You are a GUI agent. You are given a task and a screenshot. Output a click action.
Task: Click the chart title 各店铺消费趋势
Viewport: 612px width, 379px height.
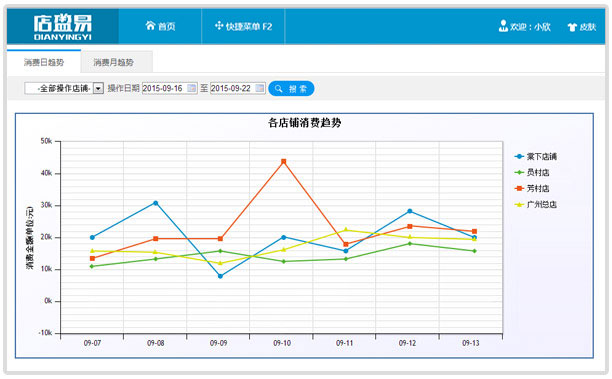304,123
